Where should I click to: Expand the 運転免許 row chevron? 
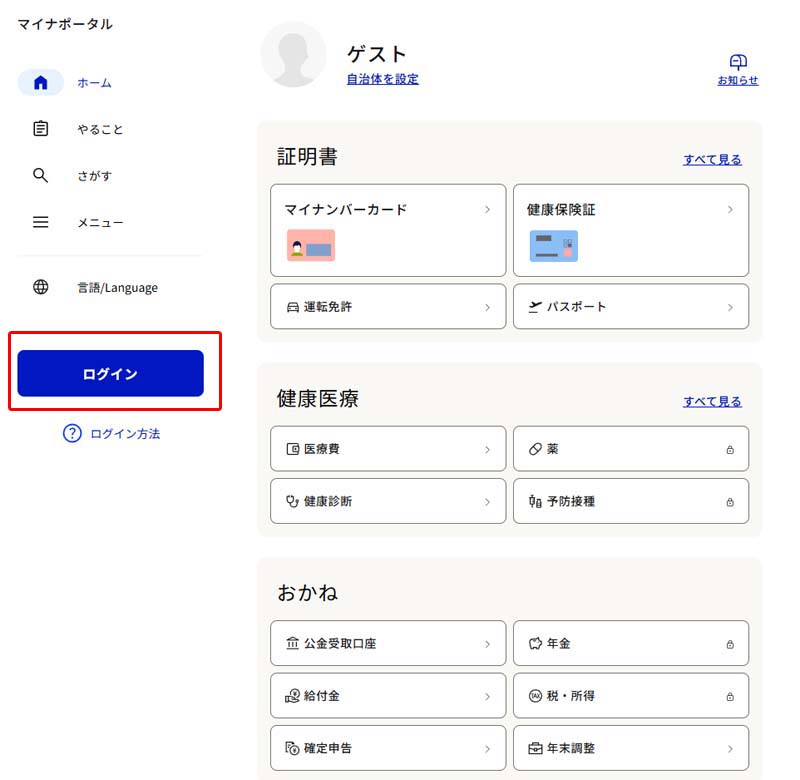click(x=487, y=307)
